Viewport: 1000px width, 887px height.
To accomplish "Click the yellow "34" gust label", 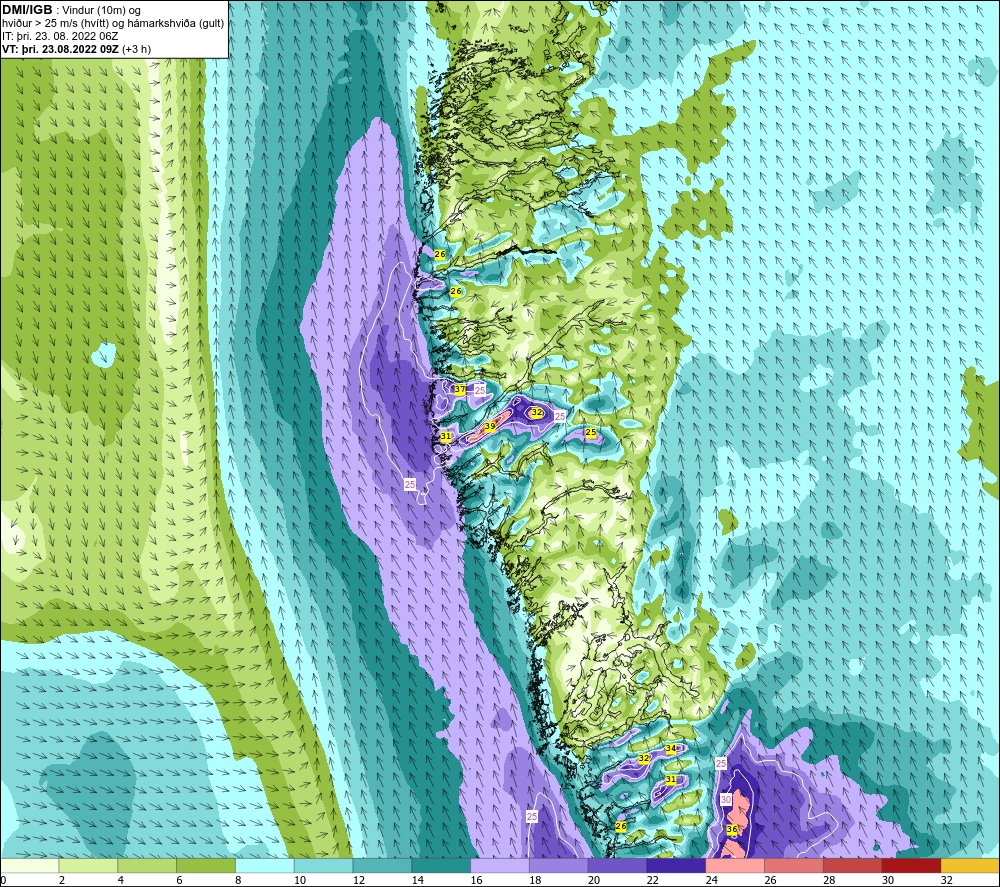I will pyautogui.click(x=670, y=749).
